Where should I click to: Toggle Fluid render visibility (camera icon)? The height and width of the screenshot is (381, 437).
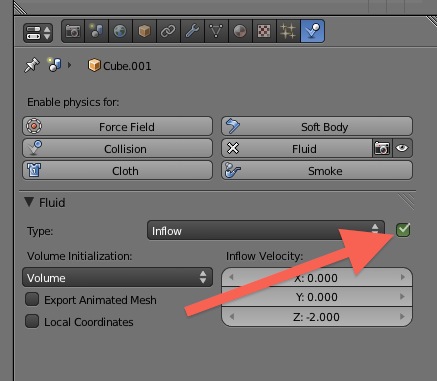pyautogui.click(x=382, y=148)
